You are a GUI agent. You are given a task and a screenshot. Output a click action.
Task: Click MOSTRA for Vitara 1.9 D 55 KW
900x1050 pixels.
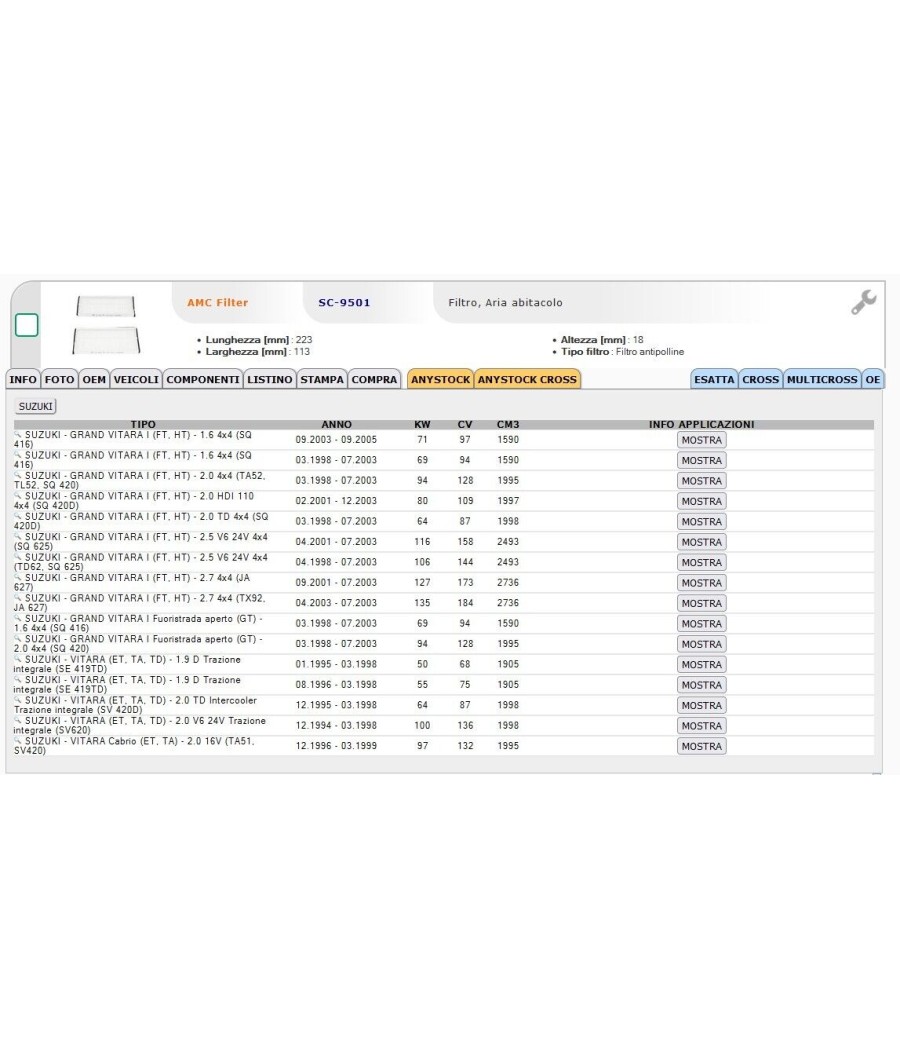702,685
